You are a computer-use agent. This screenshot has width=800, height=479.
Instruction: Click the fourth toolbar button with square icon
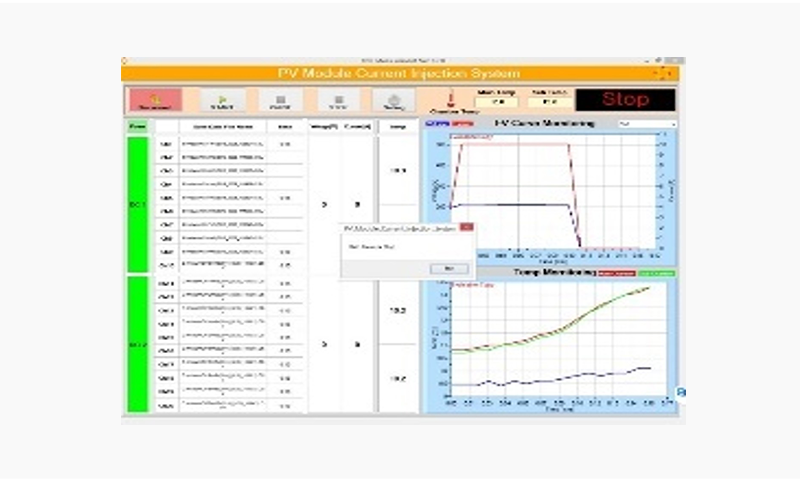338,100
